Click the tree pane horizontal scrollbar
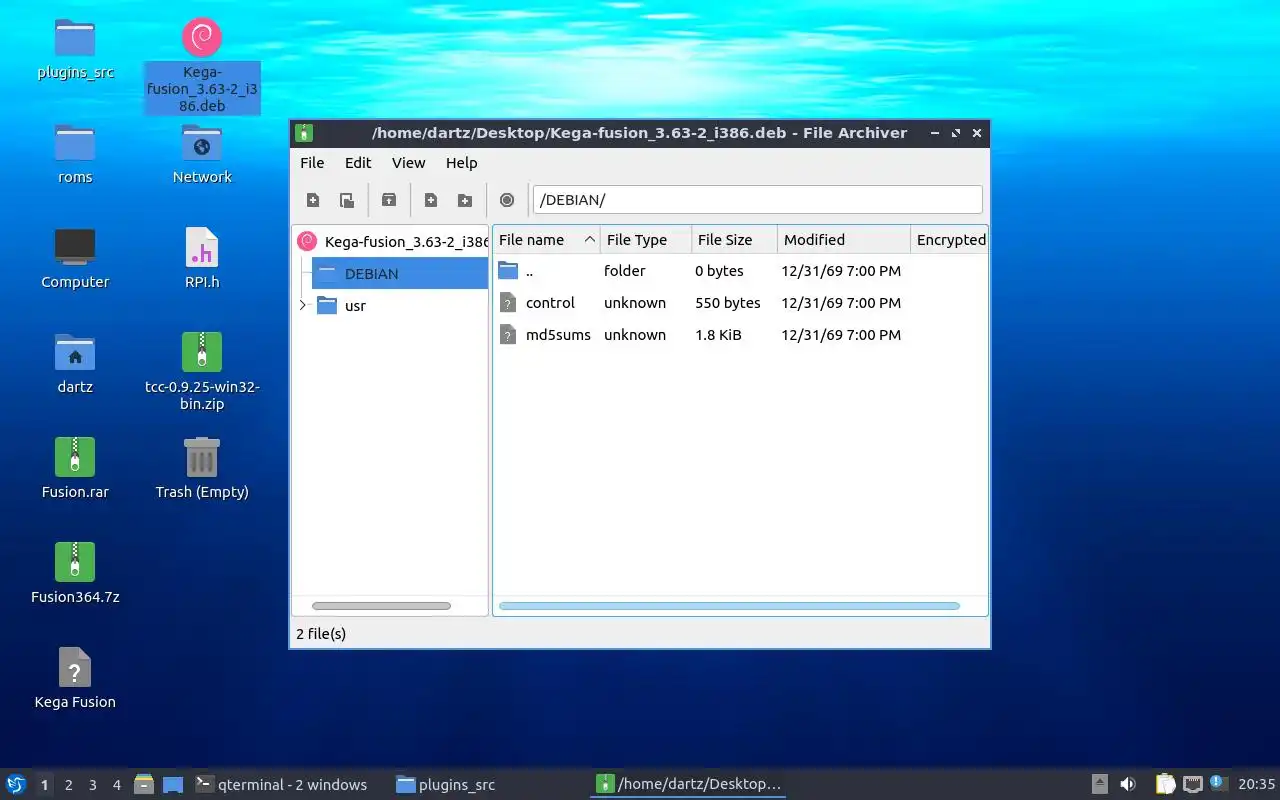The image size is (1280, 800). 381,606
